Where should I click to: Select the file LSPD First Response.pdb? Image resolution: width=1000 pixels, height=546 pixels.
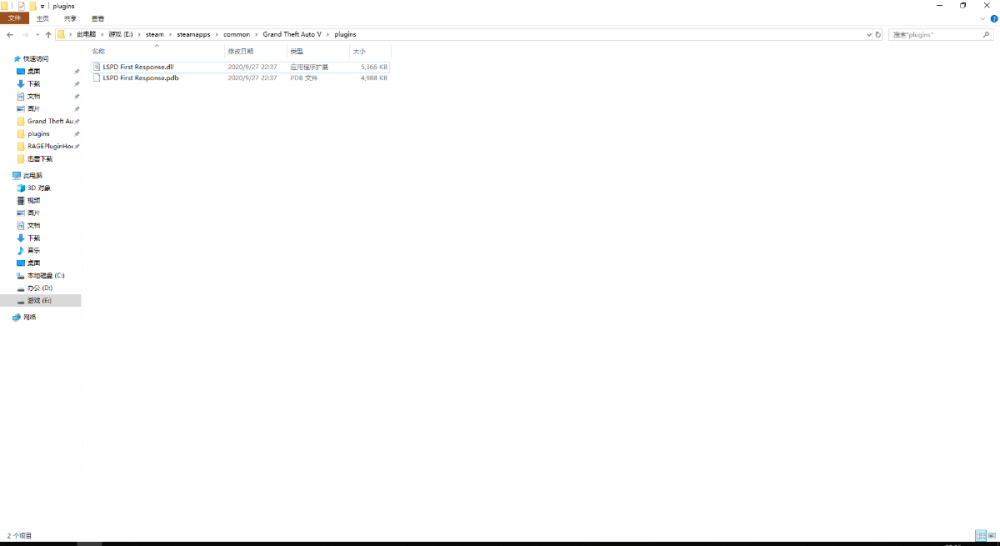pos(140,78)
